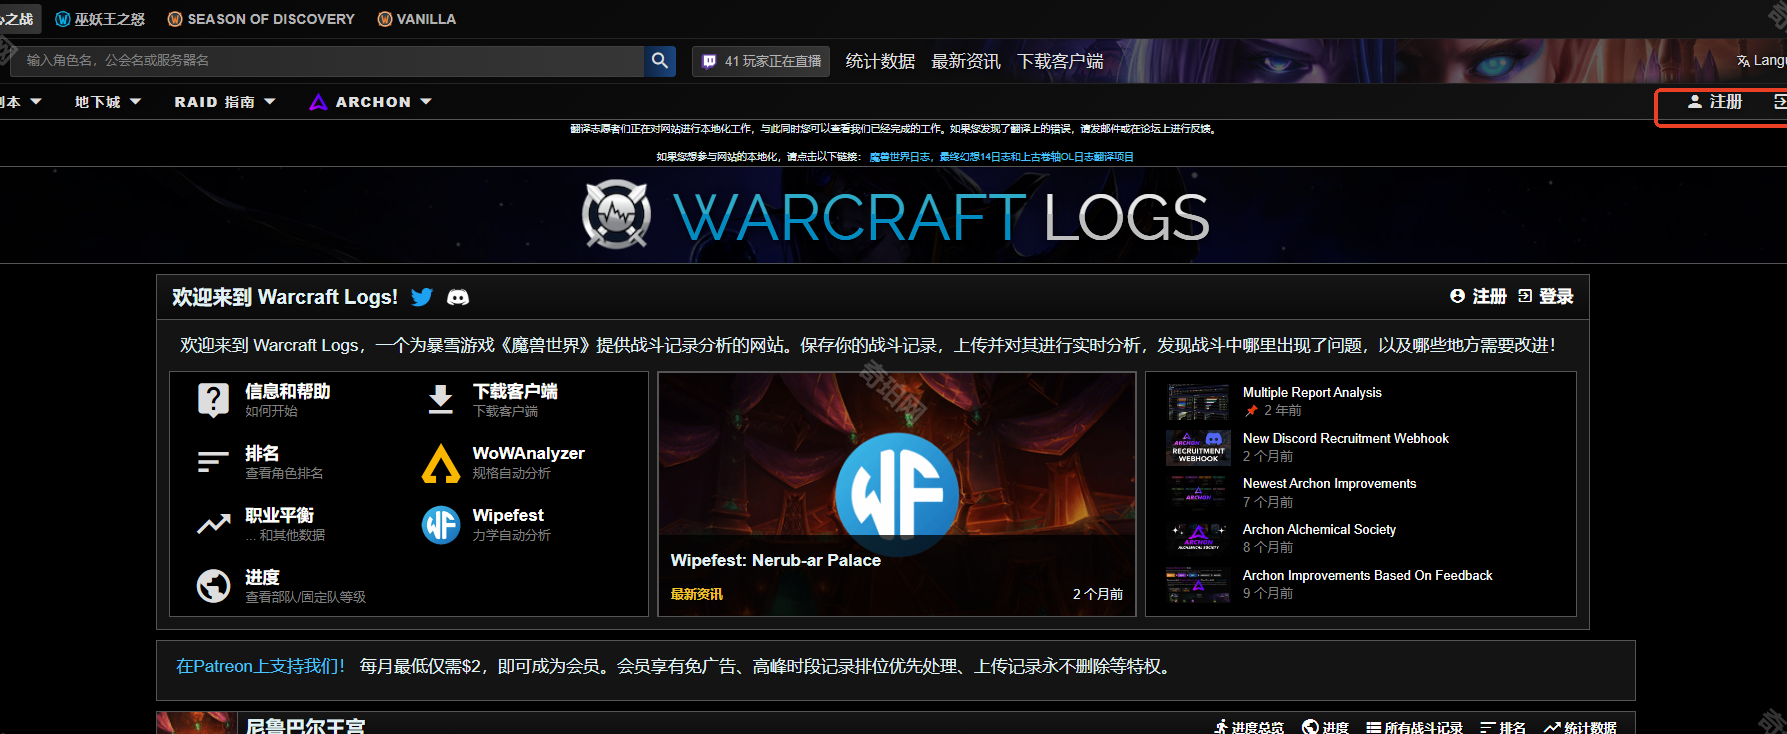Open the Discord Recruitment Webhook thumbnail
Viewport: 1787px width, 734px height.
tap(1198, 447)
